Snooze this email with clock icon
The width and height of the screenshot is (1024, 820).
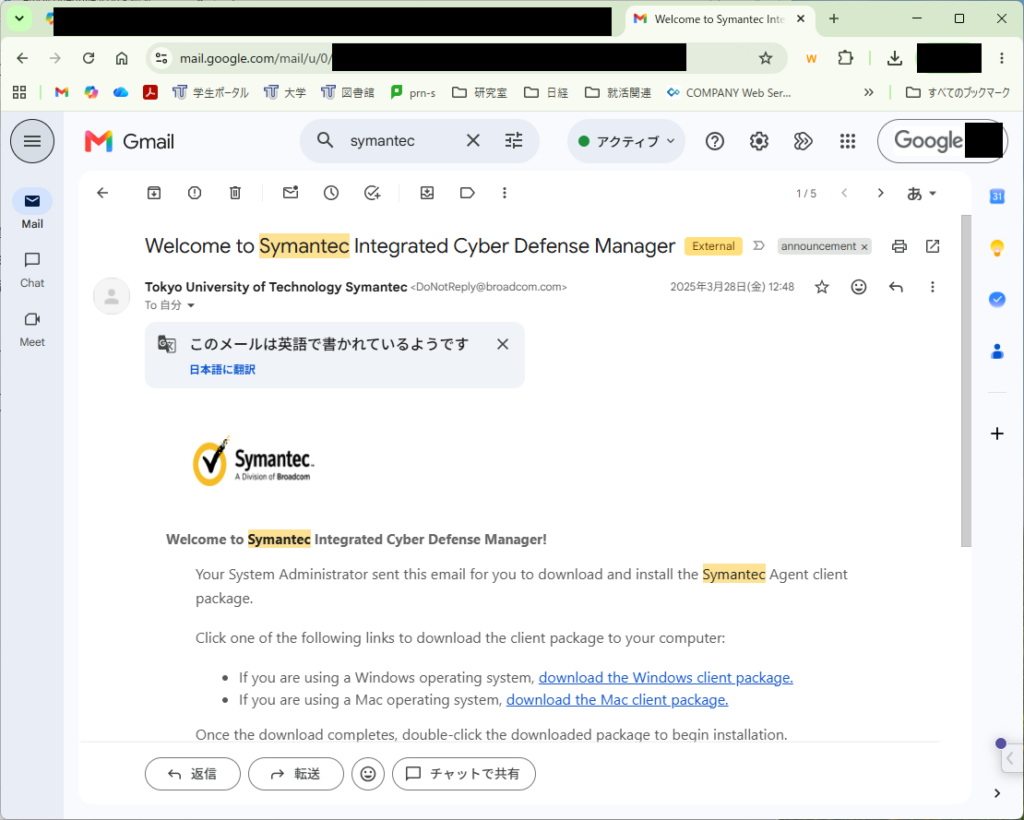[x=331, y=193]
